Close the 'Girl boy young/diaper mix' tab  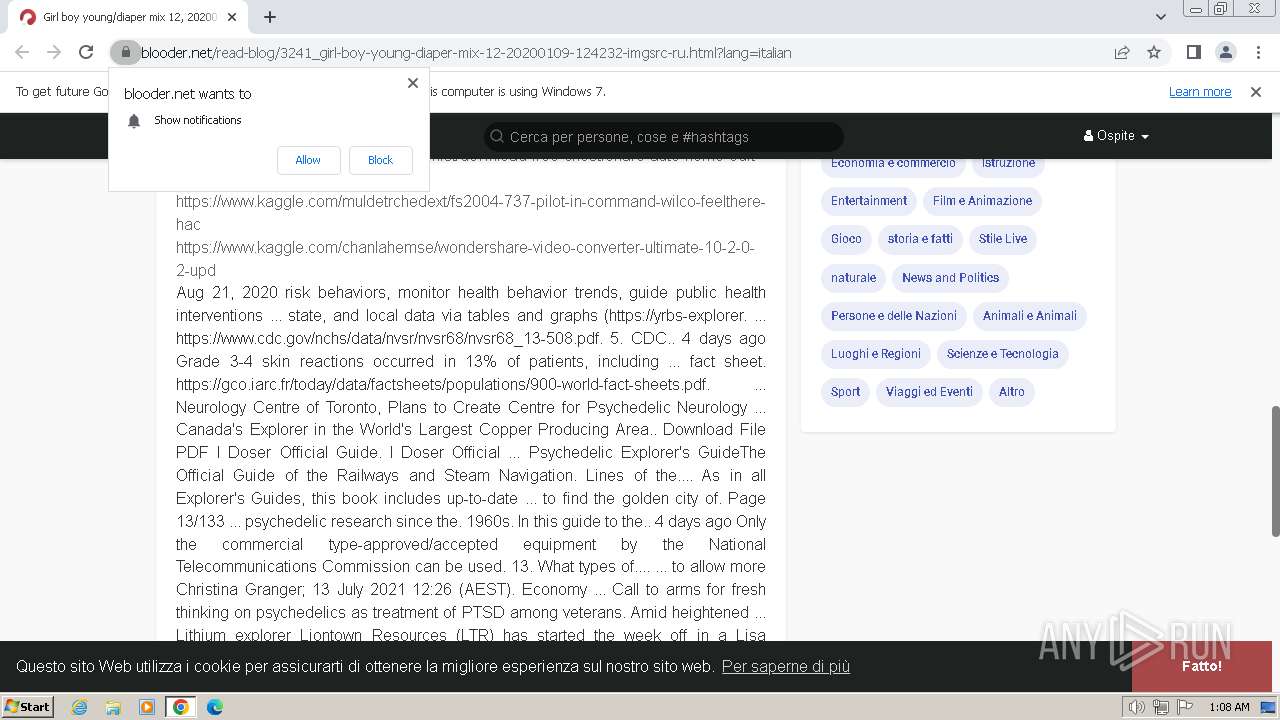pos(232,17)
